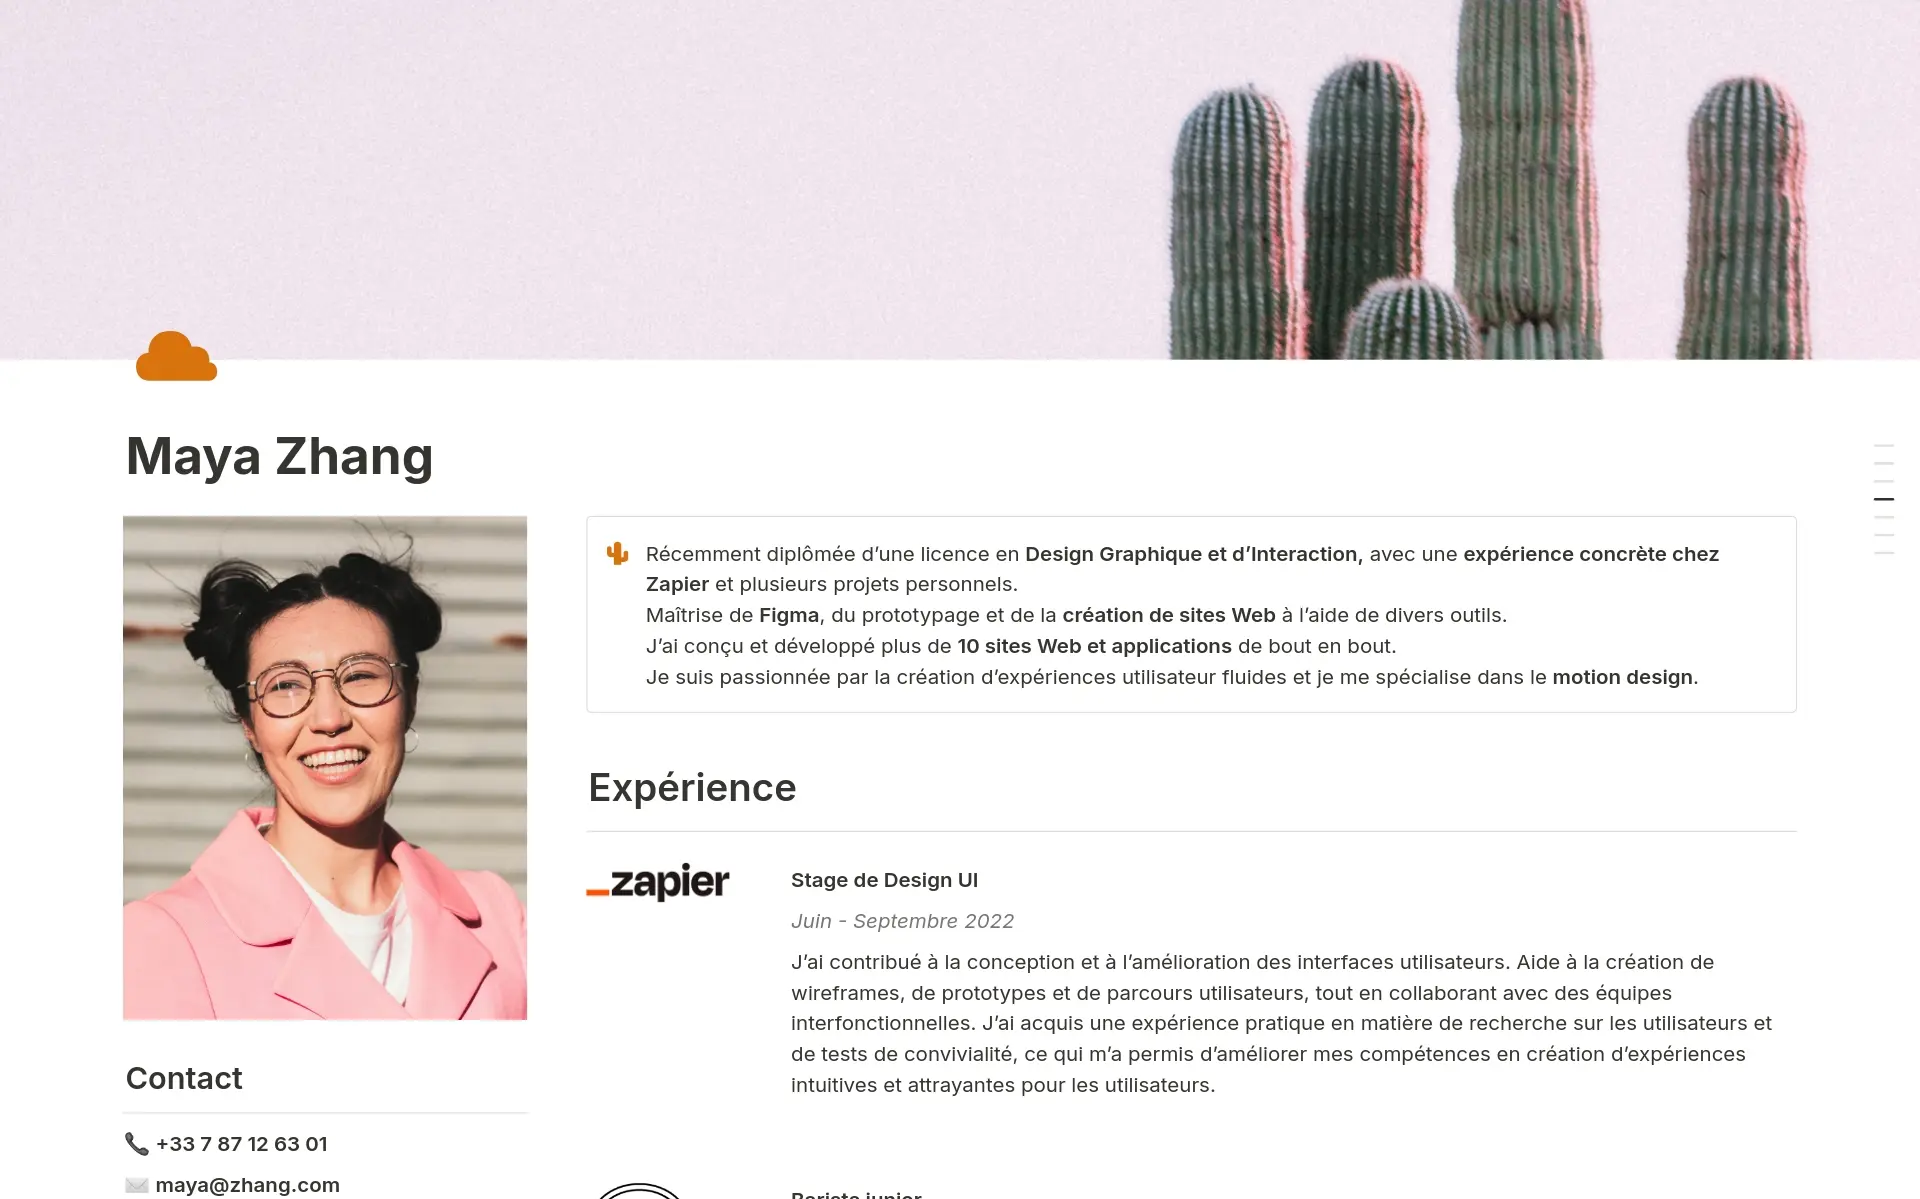Click the cactus emoji in the callout

(x=617, y=553)
